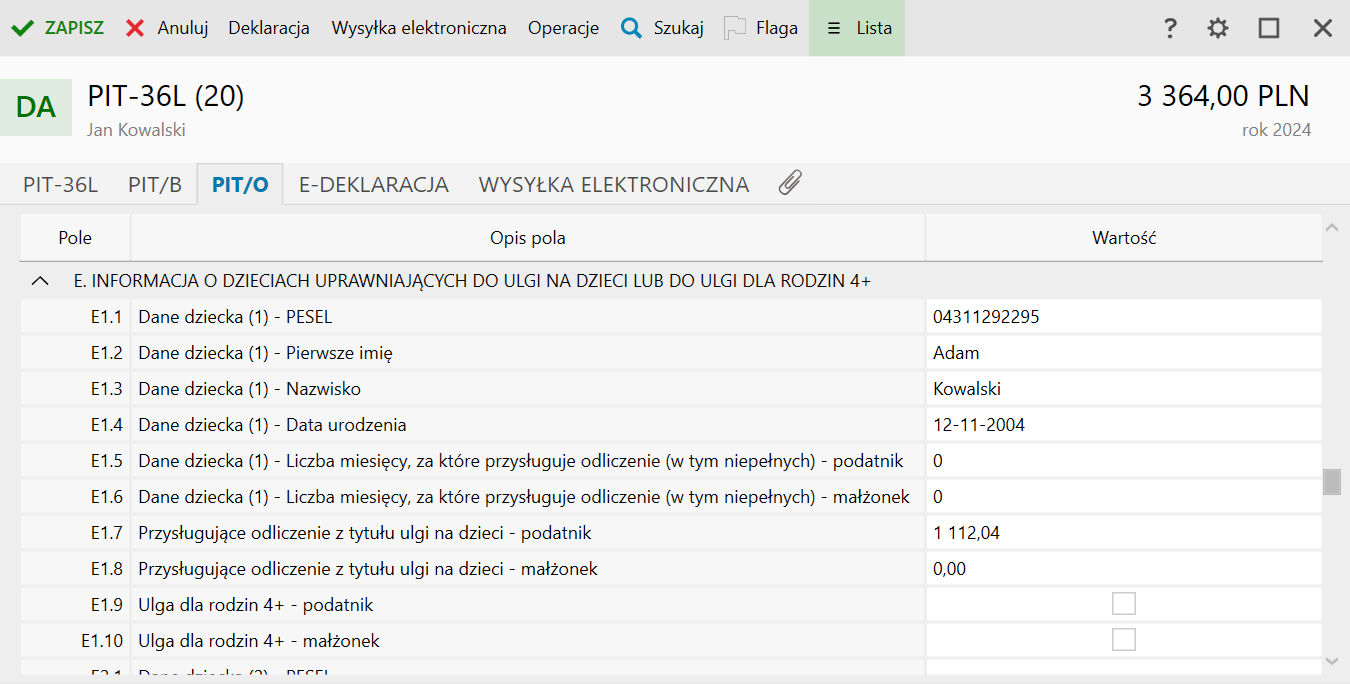Screen dimensions: 1350x684
Task: Click the Data urodzenia value field
Action: (x=1123, y=425)
